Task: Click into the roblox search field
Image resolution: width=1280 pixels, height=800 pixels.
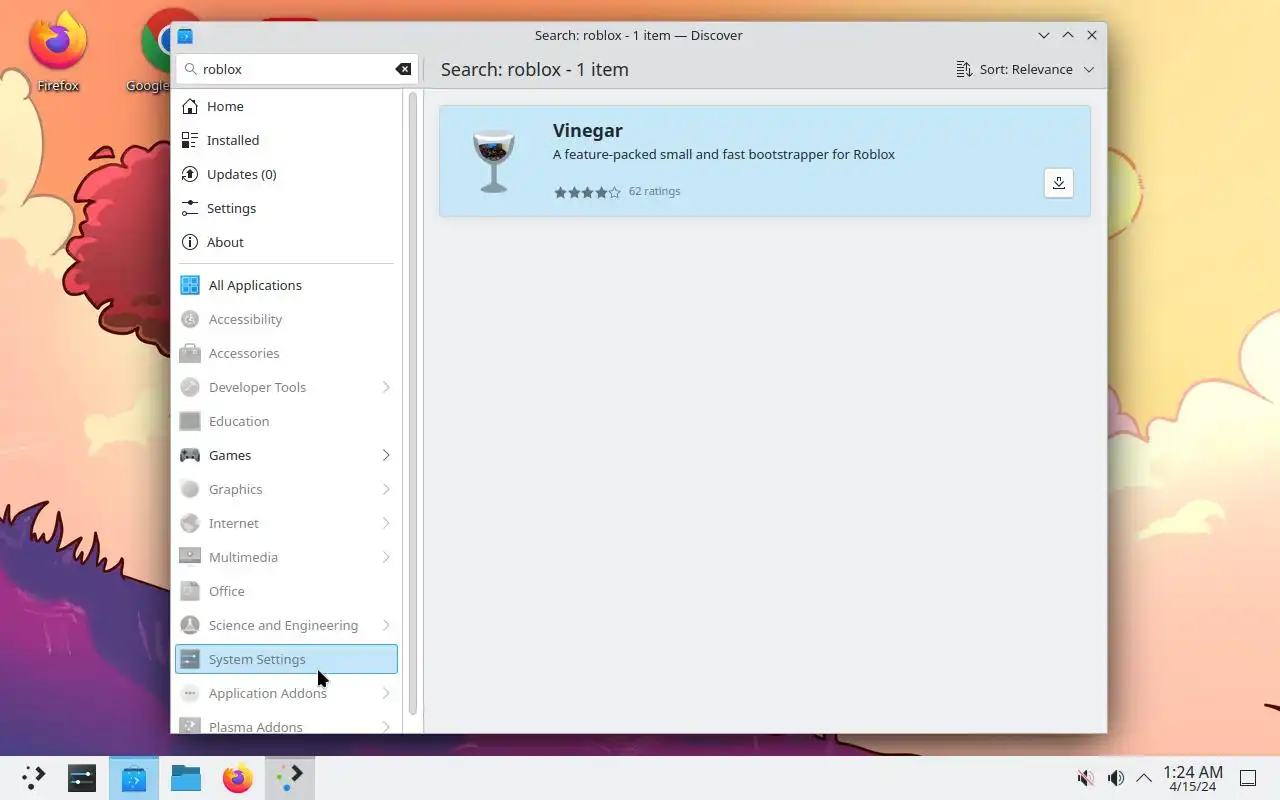Action: click(296, 69)
